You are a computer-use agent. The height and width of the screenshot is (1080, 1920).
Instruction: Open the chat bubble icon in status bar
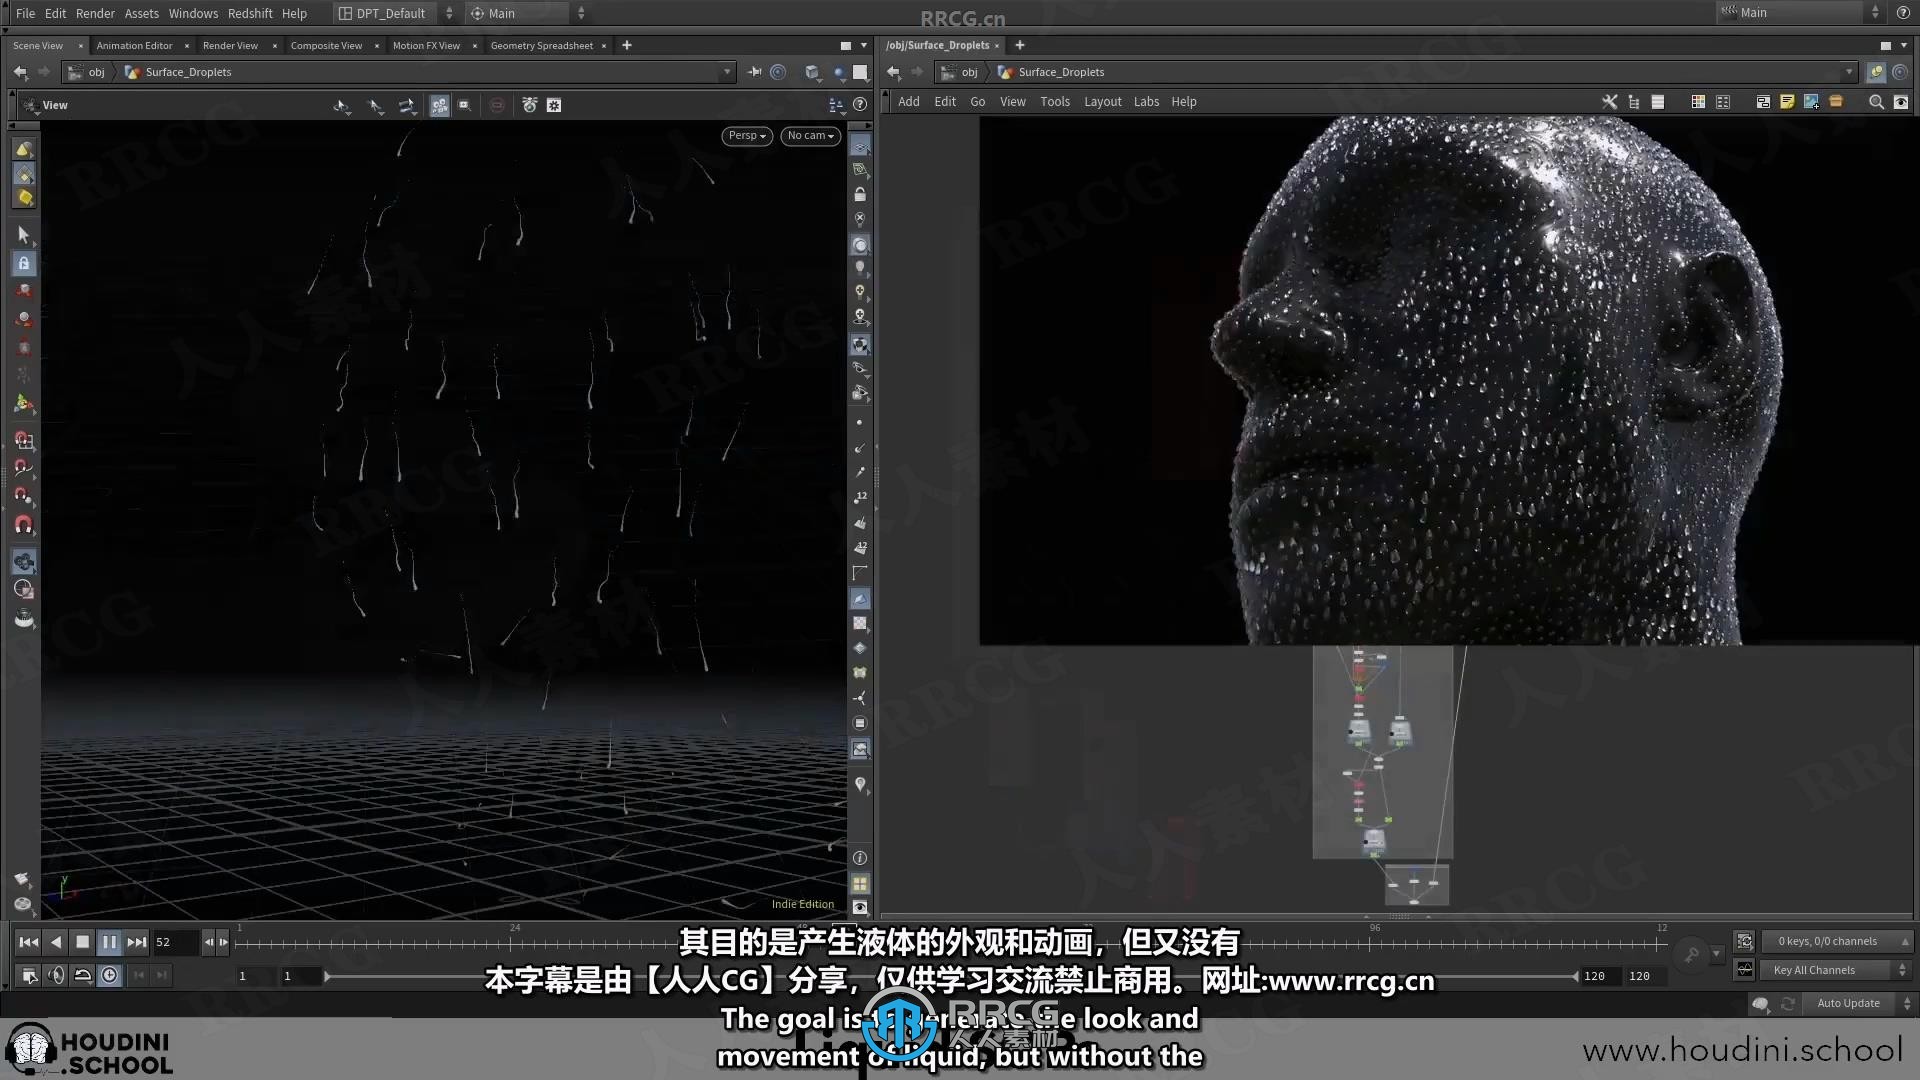[1761, 1004]
